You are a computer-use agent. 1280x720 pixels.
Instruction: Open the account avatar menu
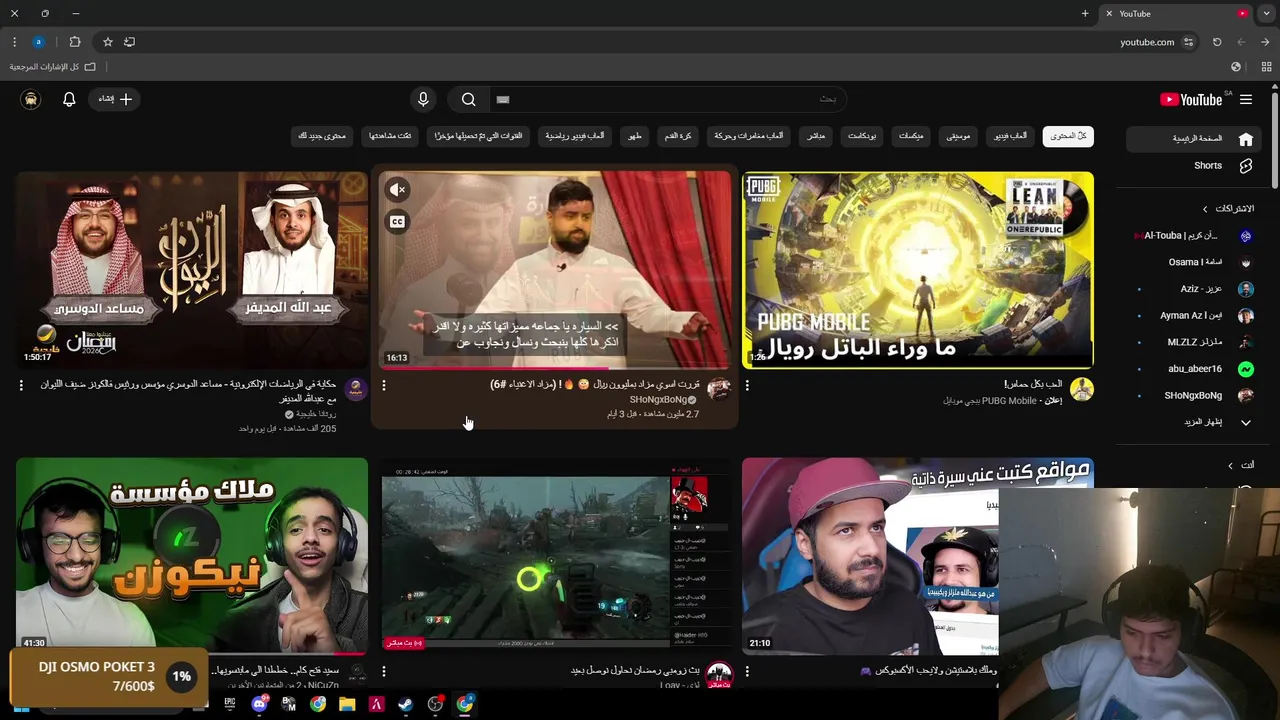(x=31, y=99)
